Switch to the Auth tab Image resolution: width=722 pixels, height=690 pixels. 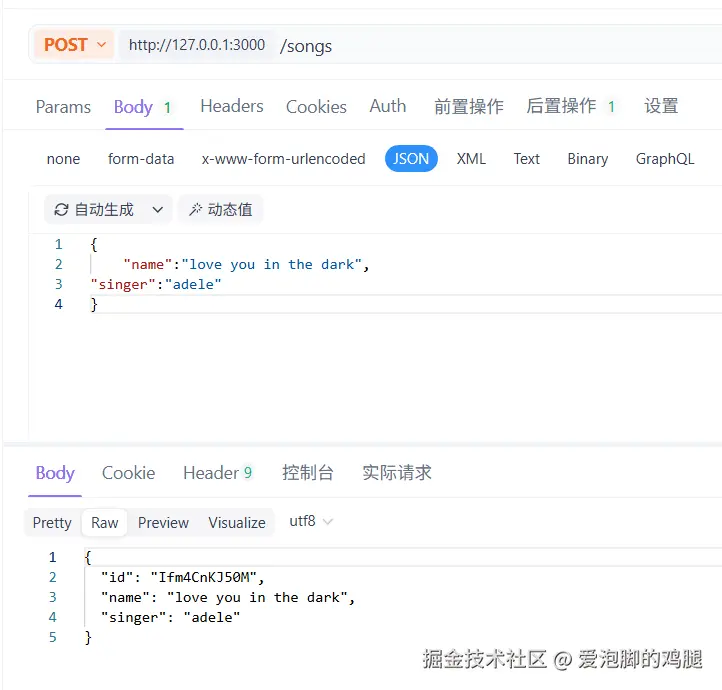(x=388, y=106)
